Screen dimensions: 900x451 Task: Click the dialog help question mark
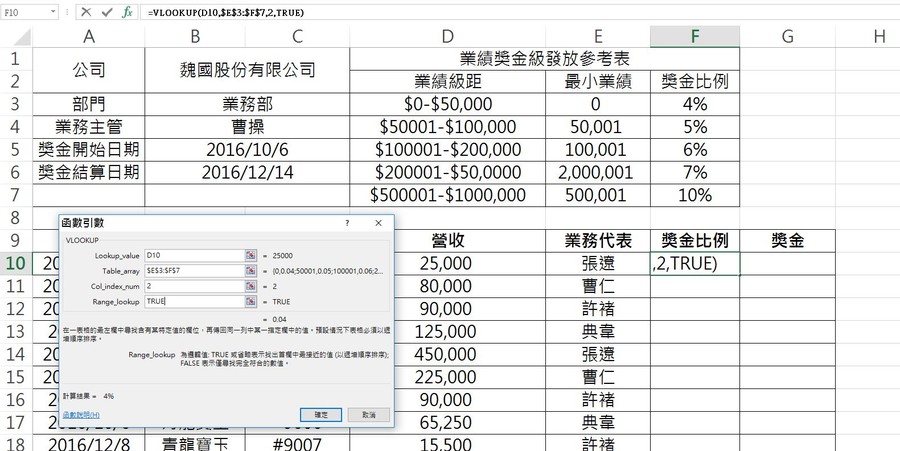(x=347, y=223)
